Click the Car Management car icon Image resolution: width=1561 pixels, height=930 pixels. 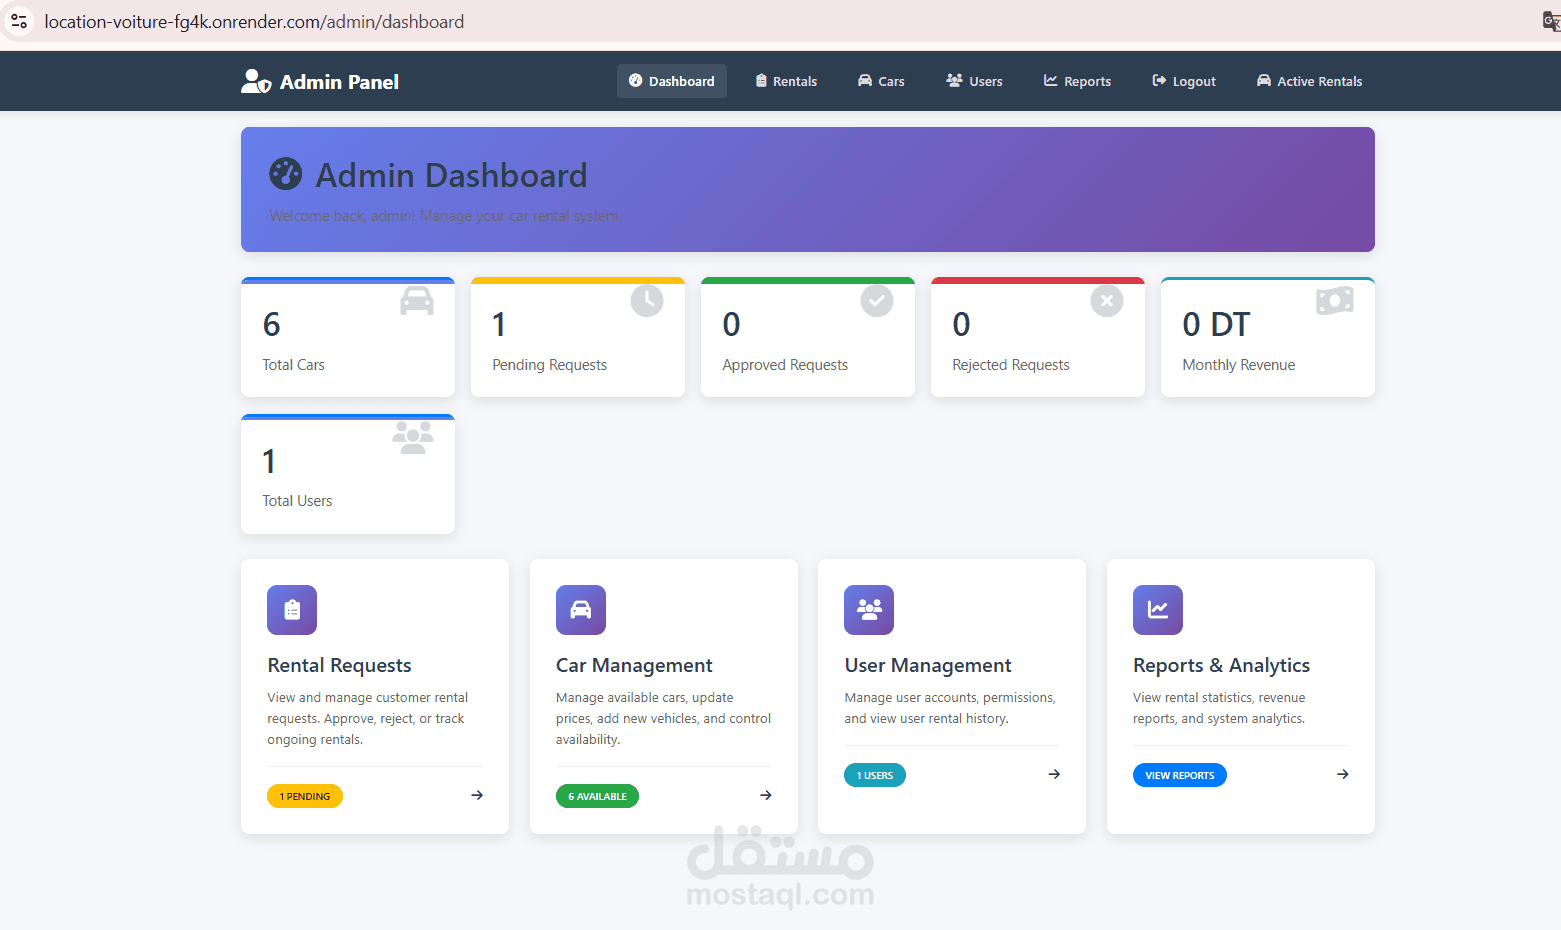click(581, 610)
